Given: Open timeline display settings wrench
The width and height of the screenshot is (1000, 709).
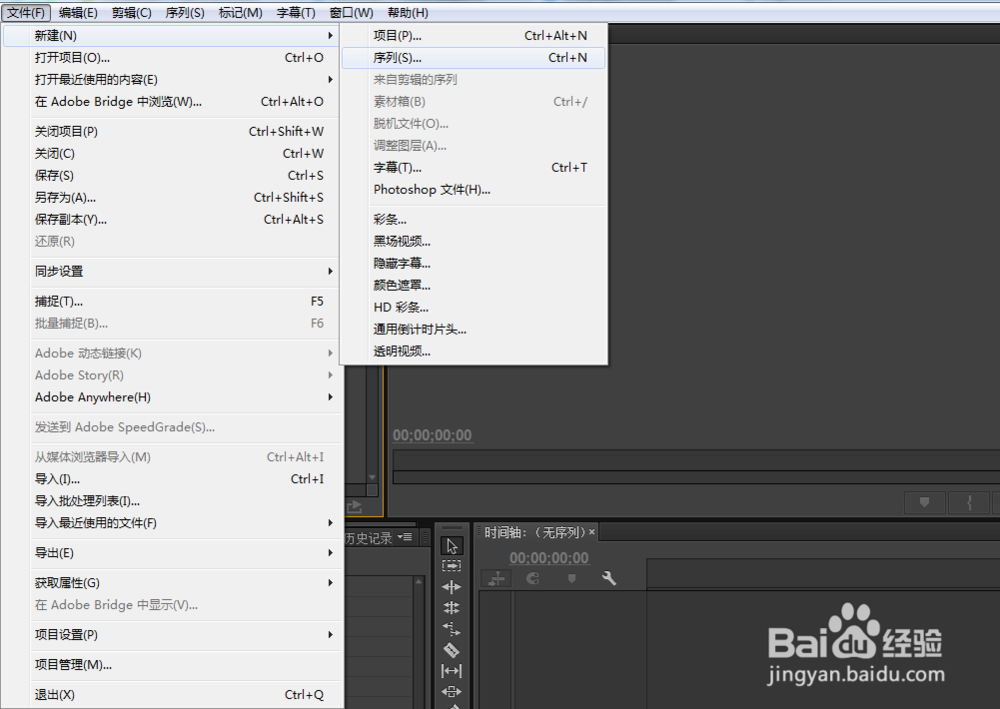Looking at the screenshot, I should (609, 578).
